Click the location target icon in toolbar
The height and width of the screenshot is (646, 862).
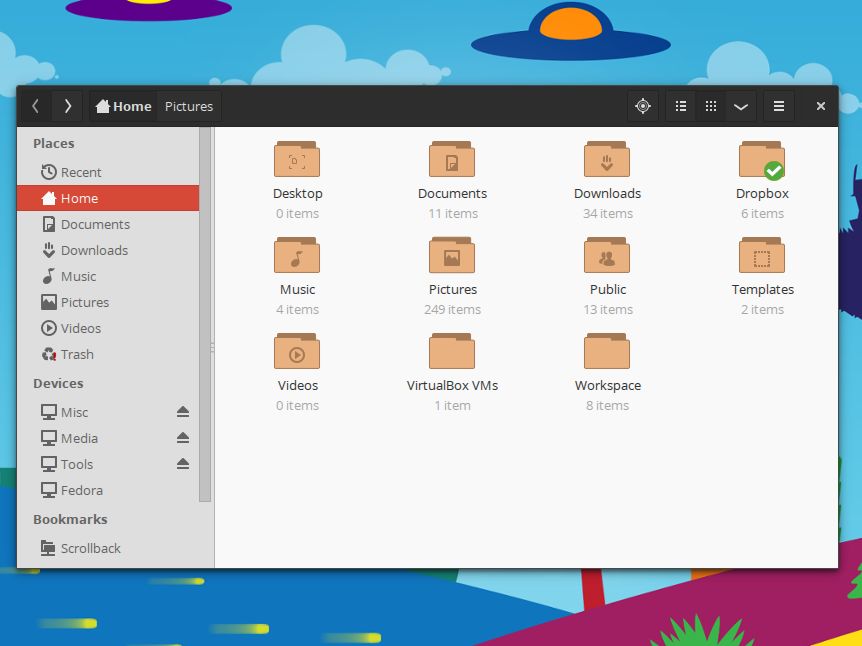[x=643, y=106]
